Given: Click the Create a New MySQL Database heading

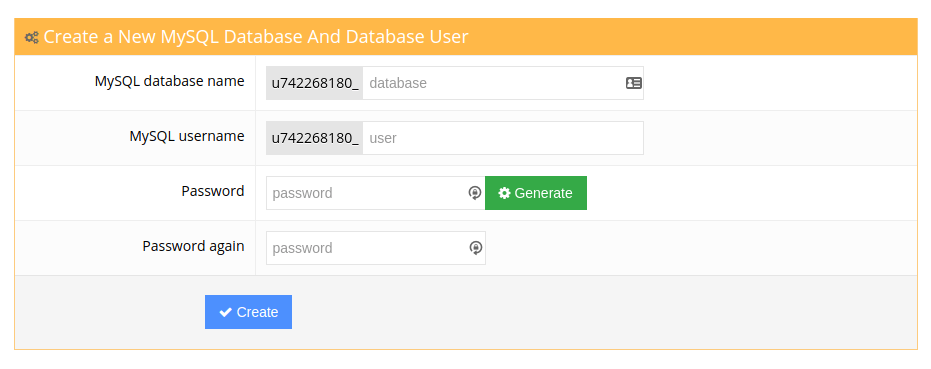Looking at the screenshot, I should [x=256, y=37].
